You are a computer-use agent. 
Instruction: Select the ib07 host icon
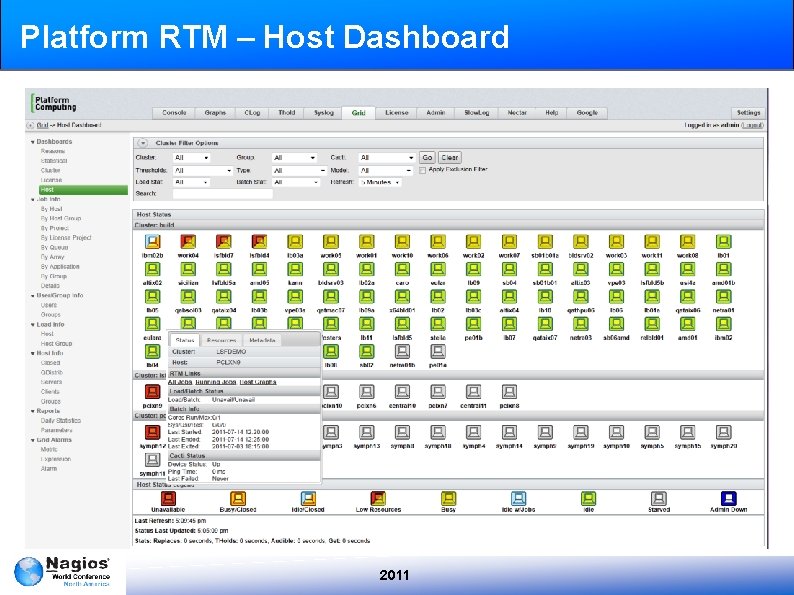[x=509, y=324]
